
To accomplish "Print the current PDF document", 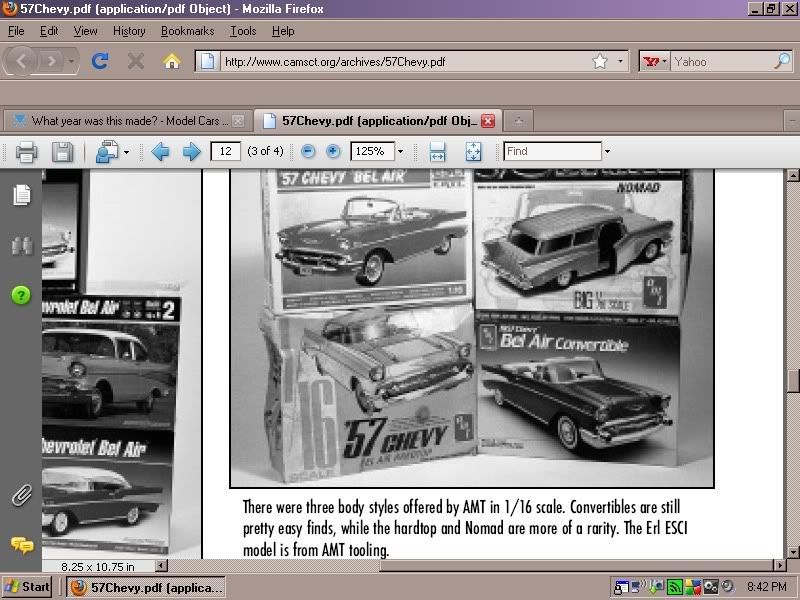I will pyautogui.click(x=26, y=151).
